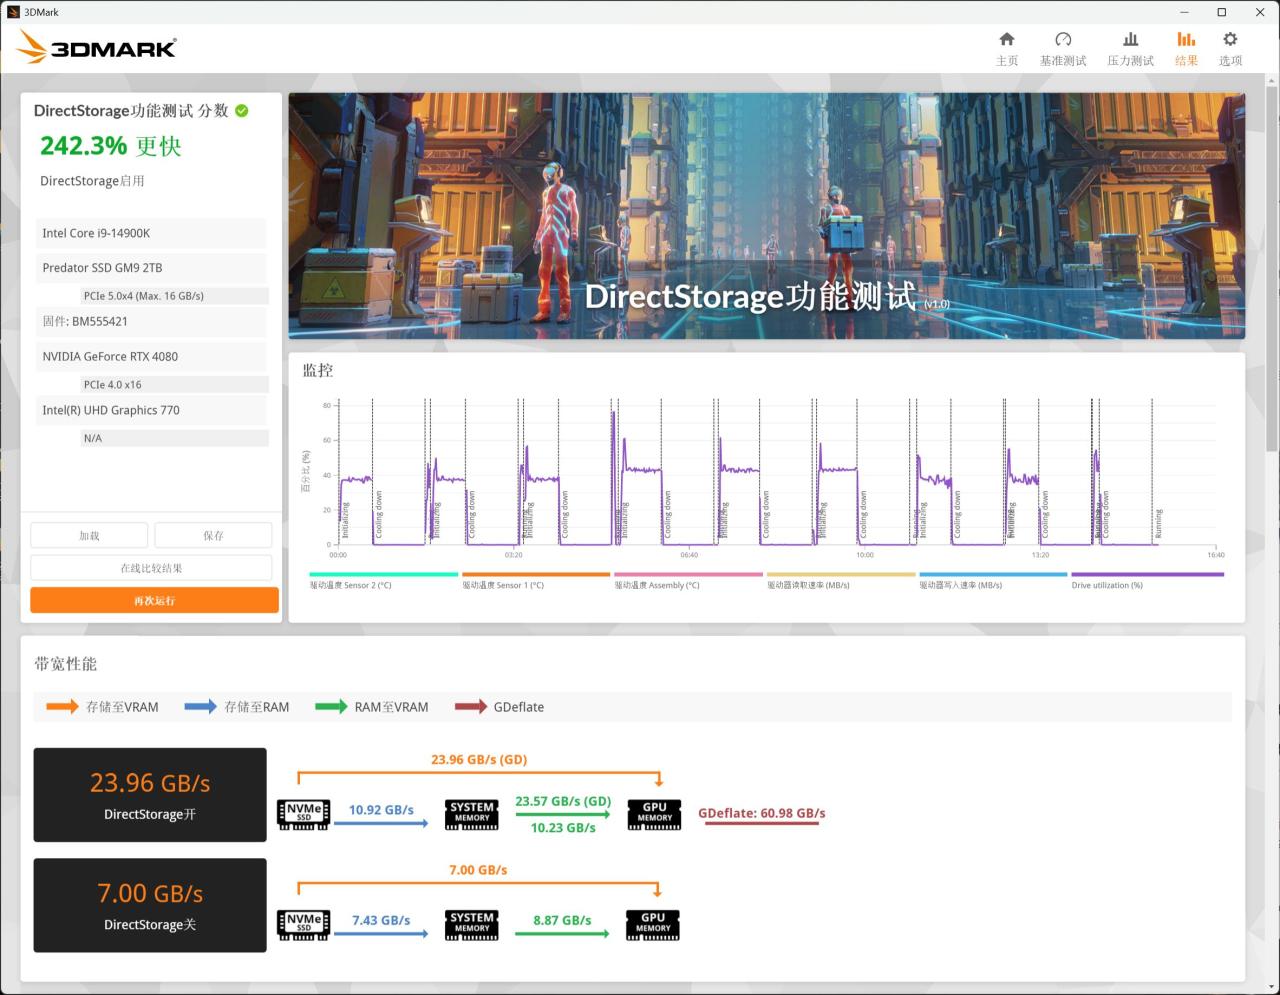Click the 23.96 GB/s DirectStorage开 card
1280x995 pixels.
pyautogui.click(x=150, y=795)
